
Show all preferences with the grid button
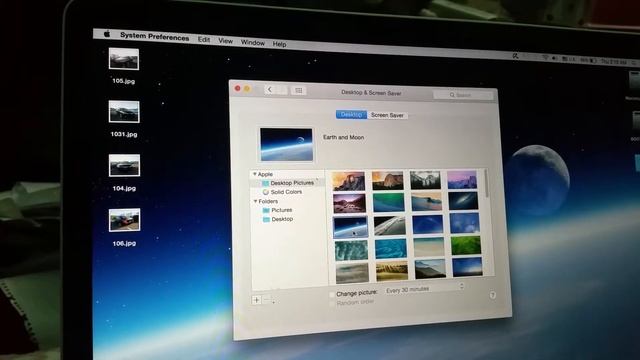(299, 91)
